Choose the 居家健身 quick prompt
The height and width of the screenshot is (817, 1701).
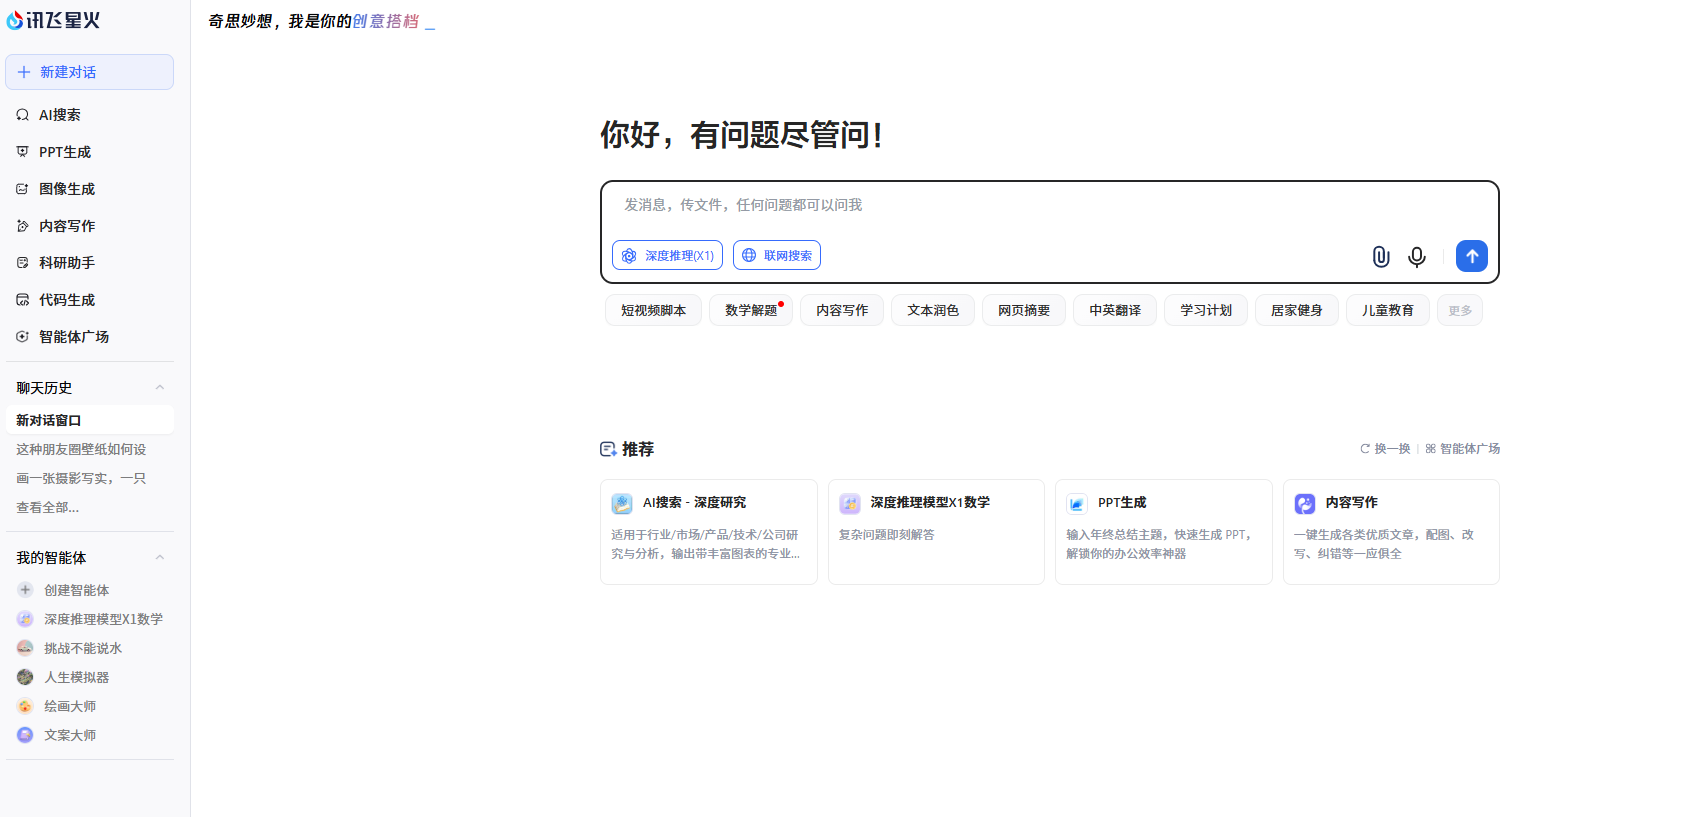[1297, 310]
